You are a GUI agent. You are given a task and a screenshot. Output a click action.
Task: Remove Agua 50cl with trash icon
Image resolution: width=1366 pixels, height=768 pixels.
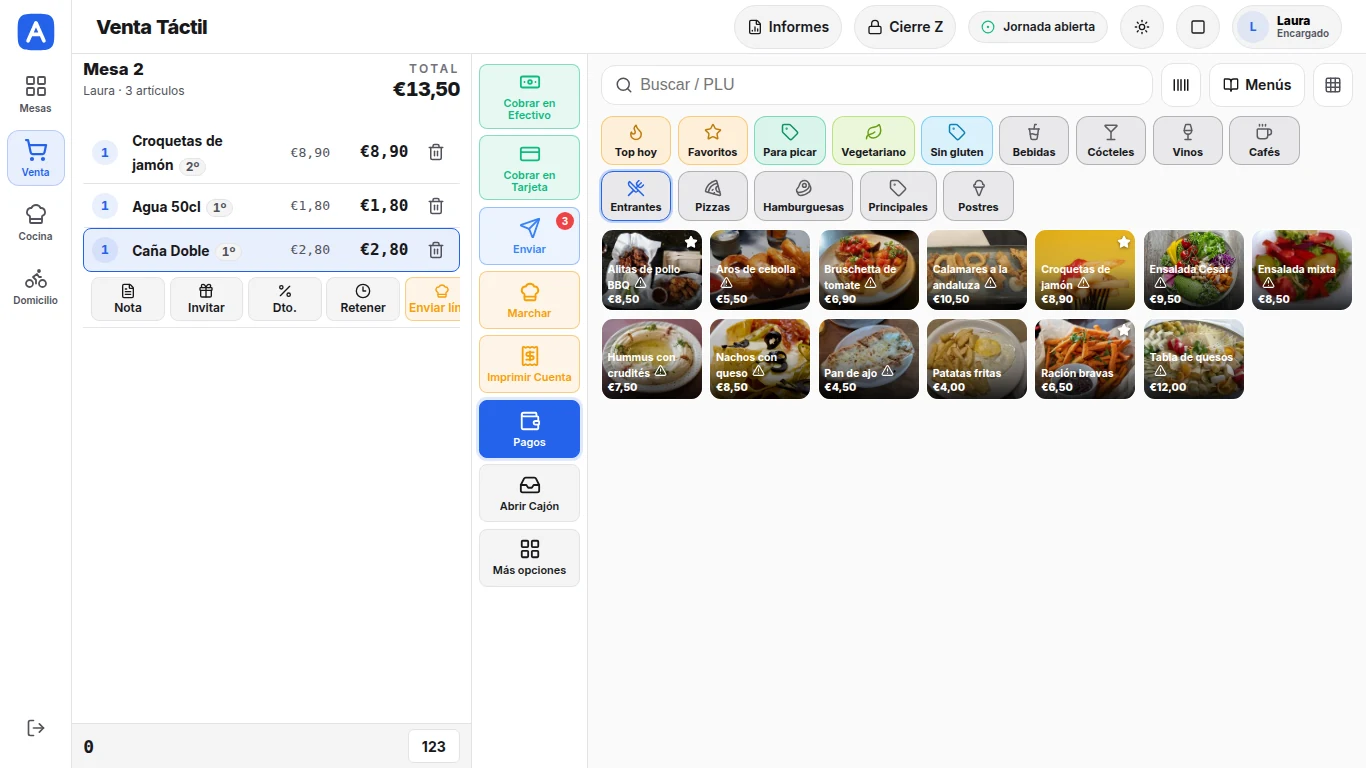pos(436,206)
